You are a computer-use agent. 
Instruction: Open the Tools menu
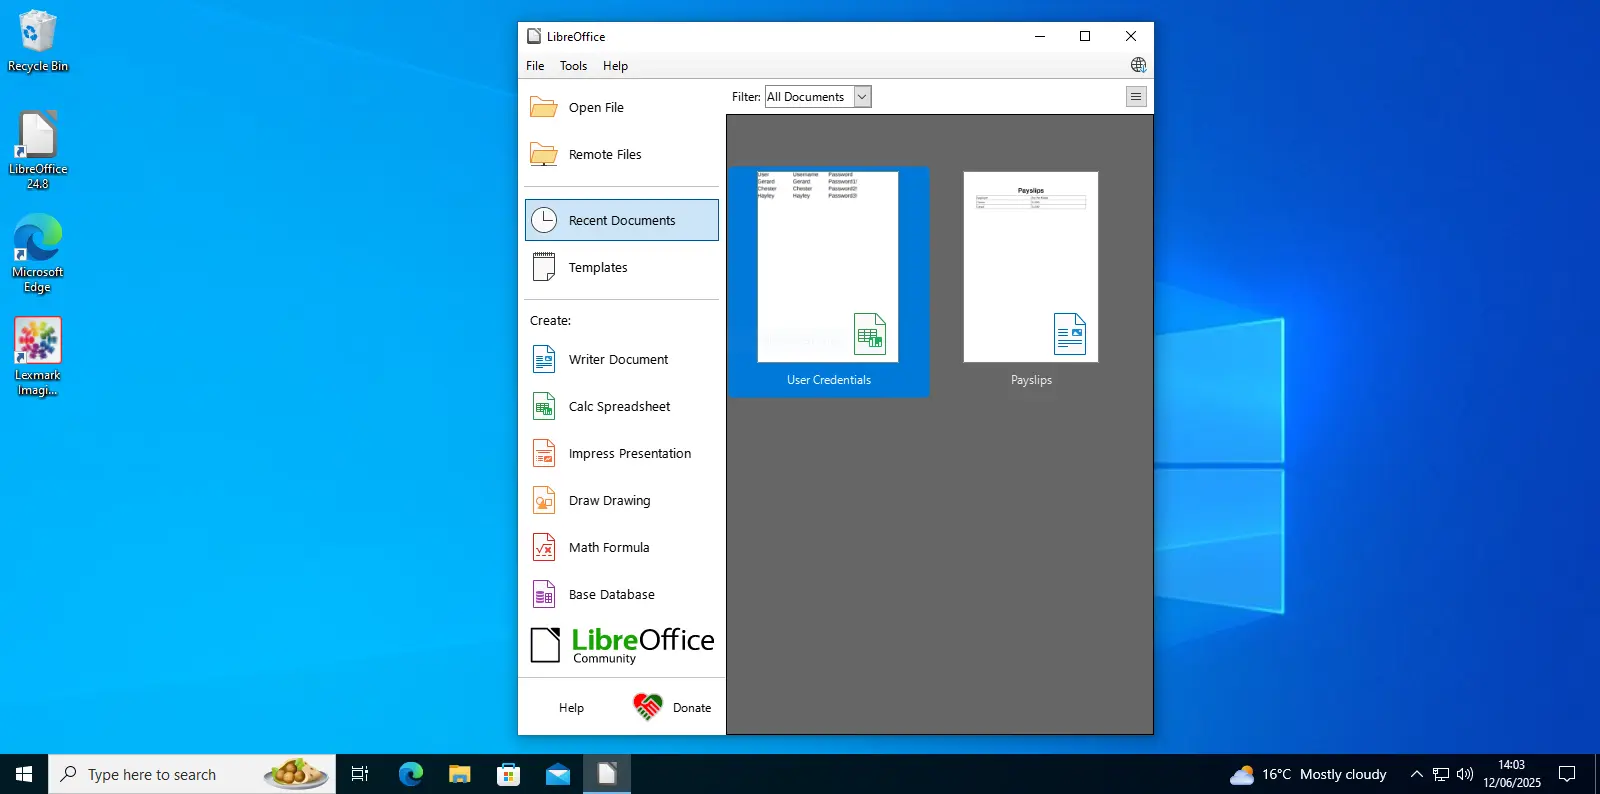point(573,66)
